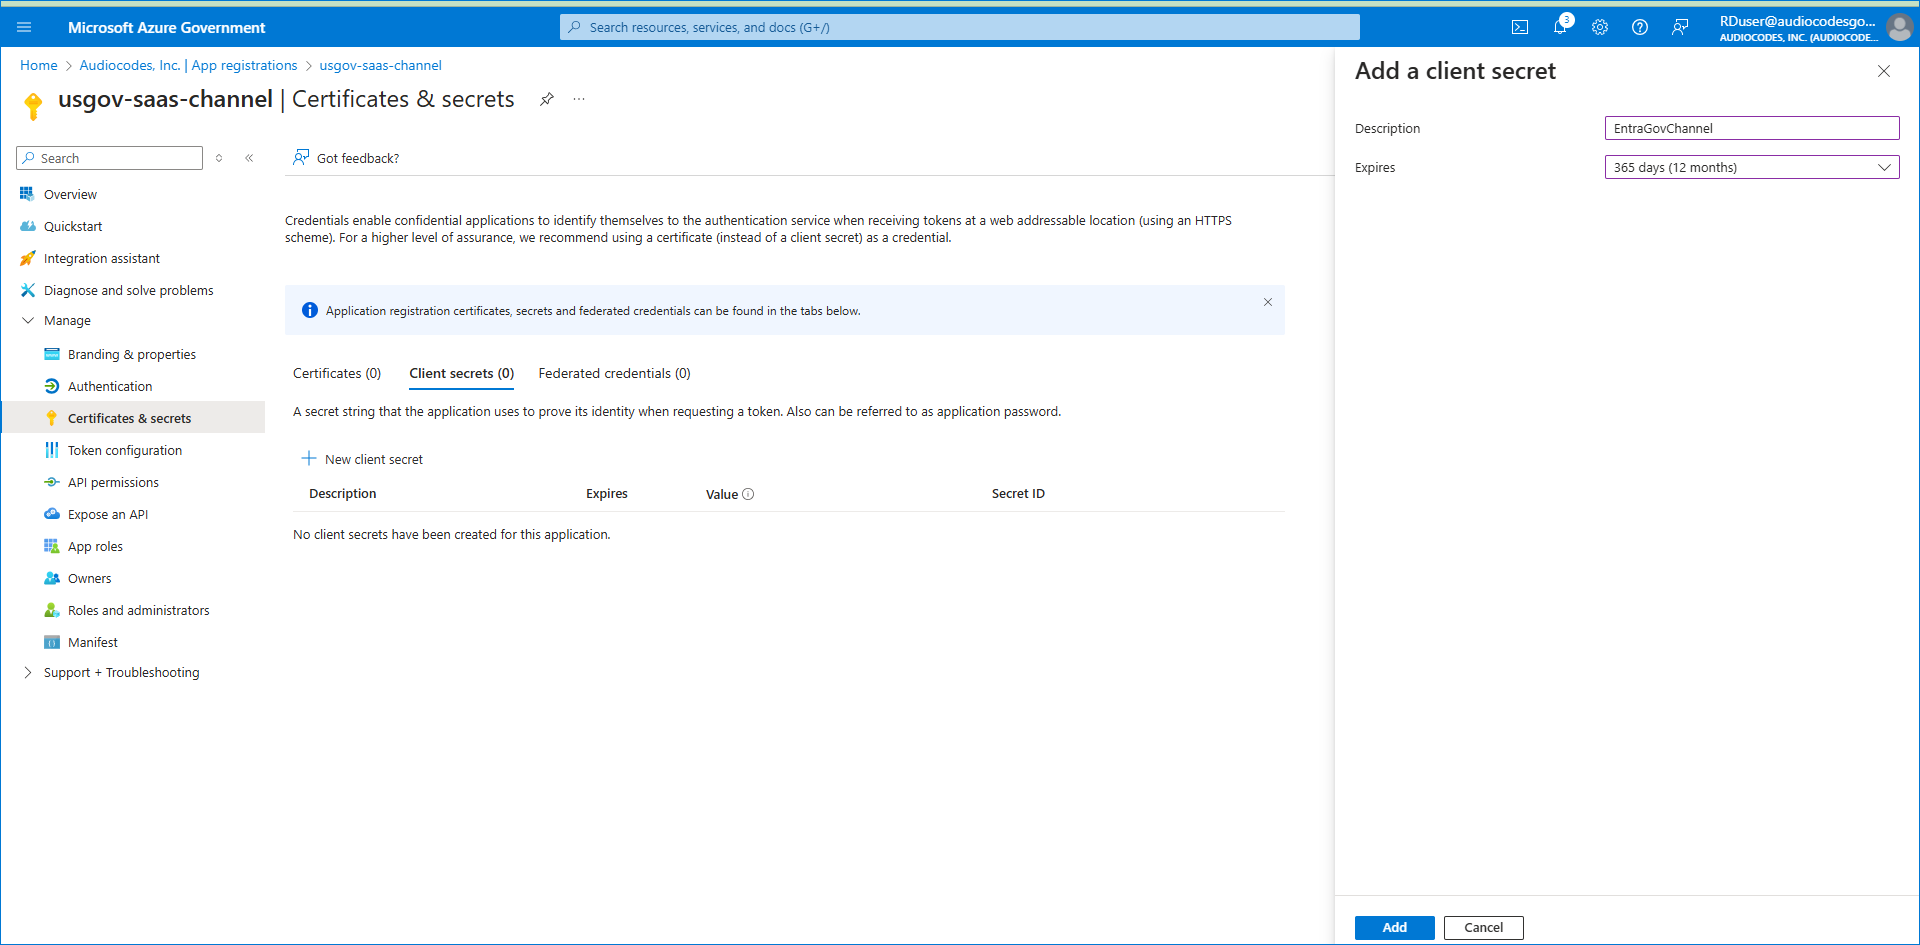Open usgov-saas-channel breadcrumb link
This screenshot has height=945, width=1920.
click(380, 65)
